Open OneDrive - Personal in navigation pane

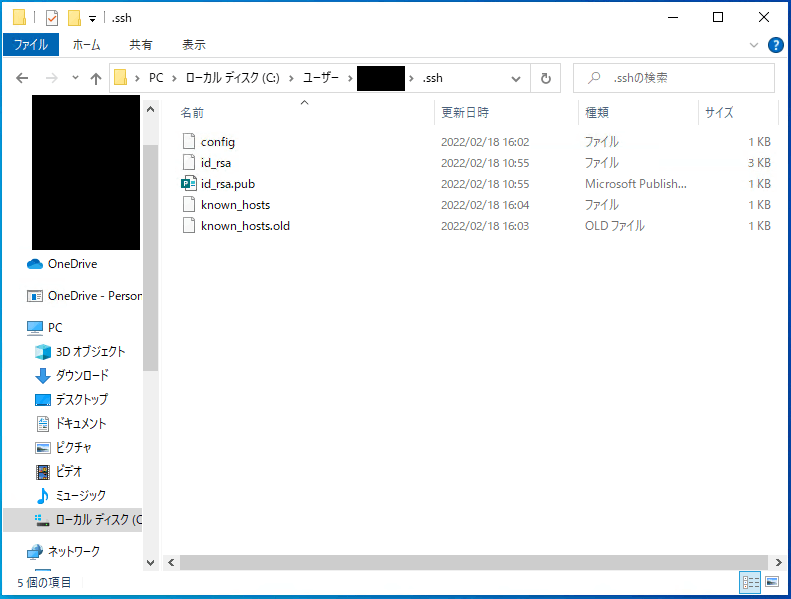pos(84,296)
